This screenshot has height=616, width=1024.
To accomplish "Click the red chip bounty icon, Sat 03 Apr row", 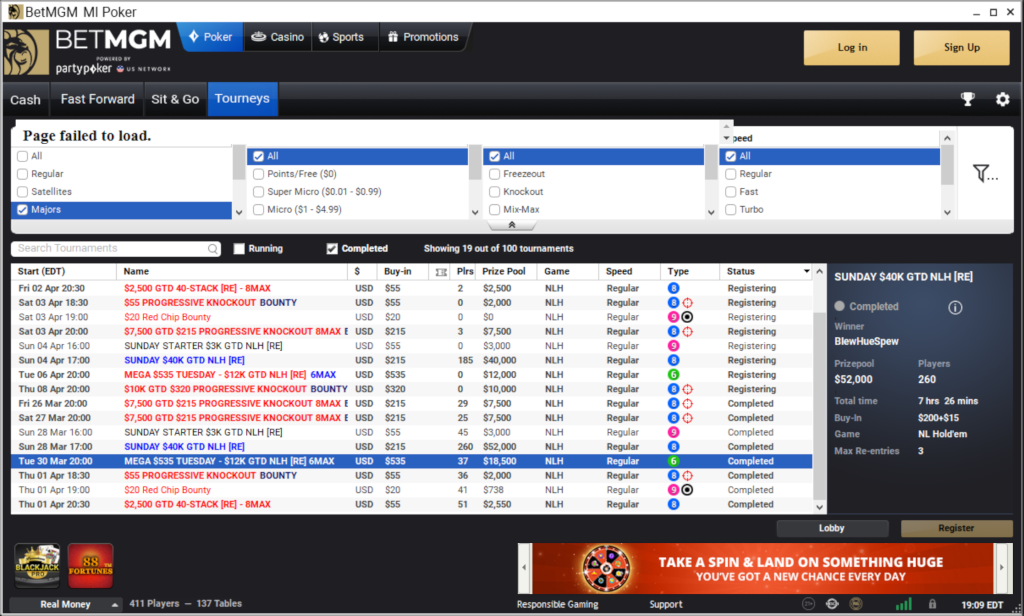I will click(x=687, y=317).
